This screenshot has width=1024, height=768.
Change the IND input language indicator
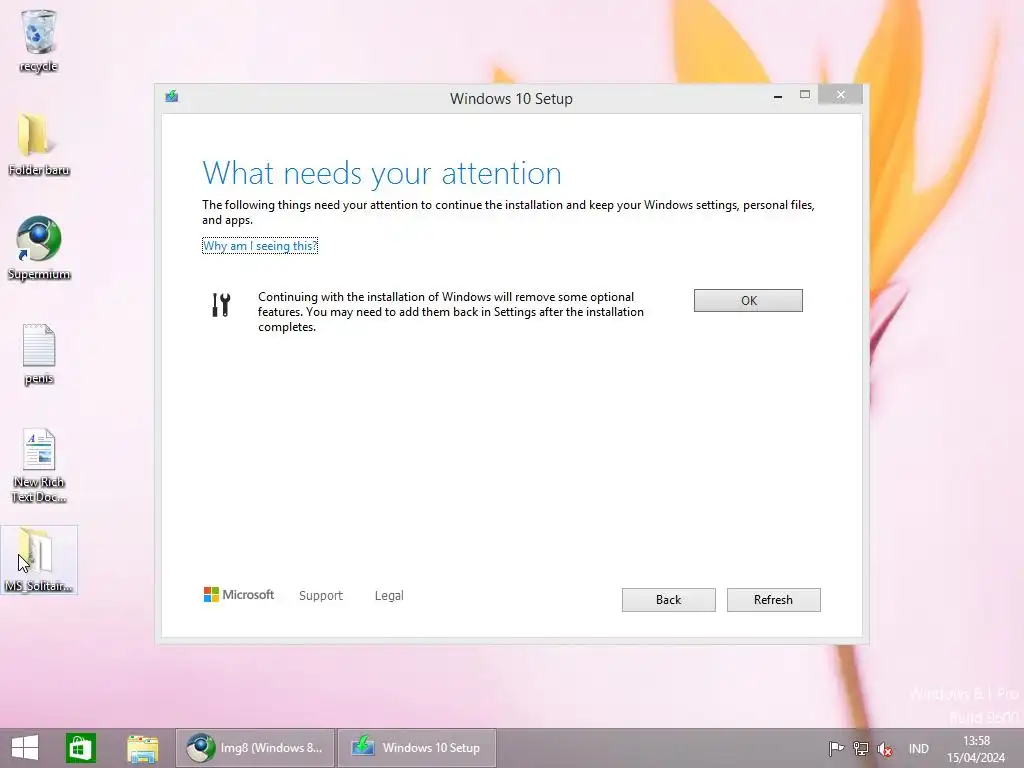[918, 748]
